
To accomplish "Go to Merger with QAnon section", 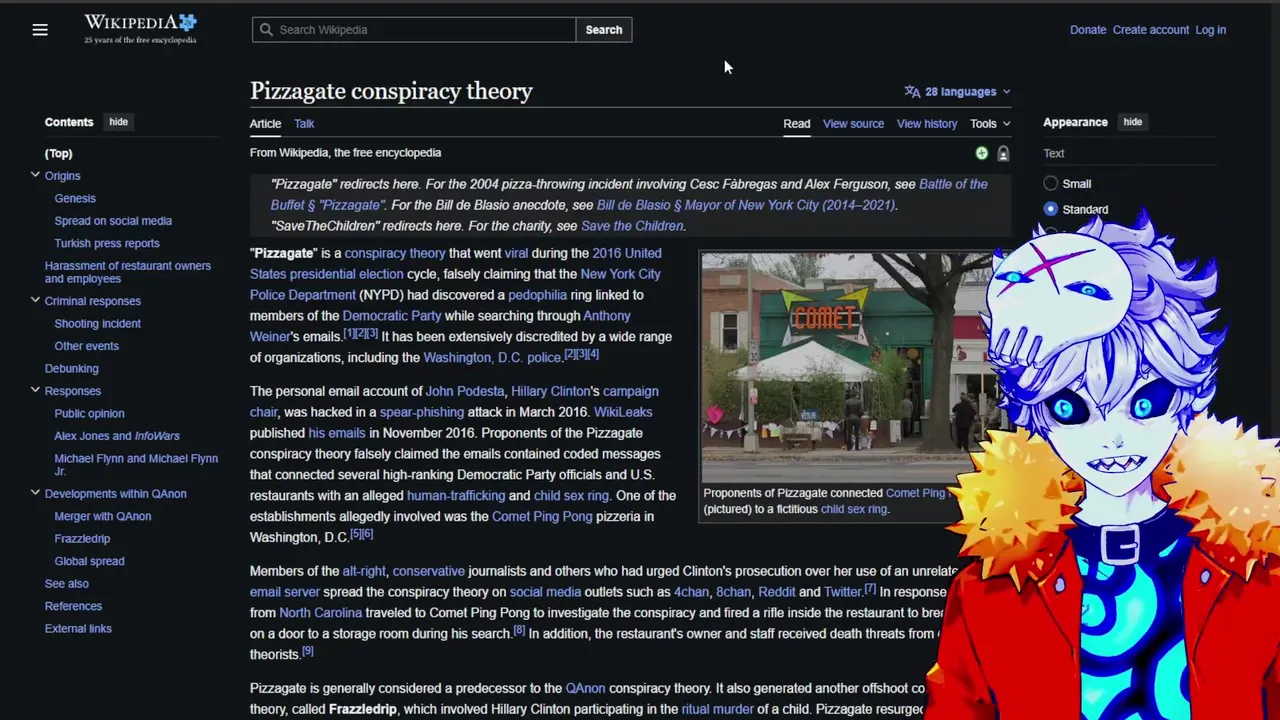I will point(103,517).
